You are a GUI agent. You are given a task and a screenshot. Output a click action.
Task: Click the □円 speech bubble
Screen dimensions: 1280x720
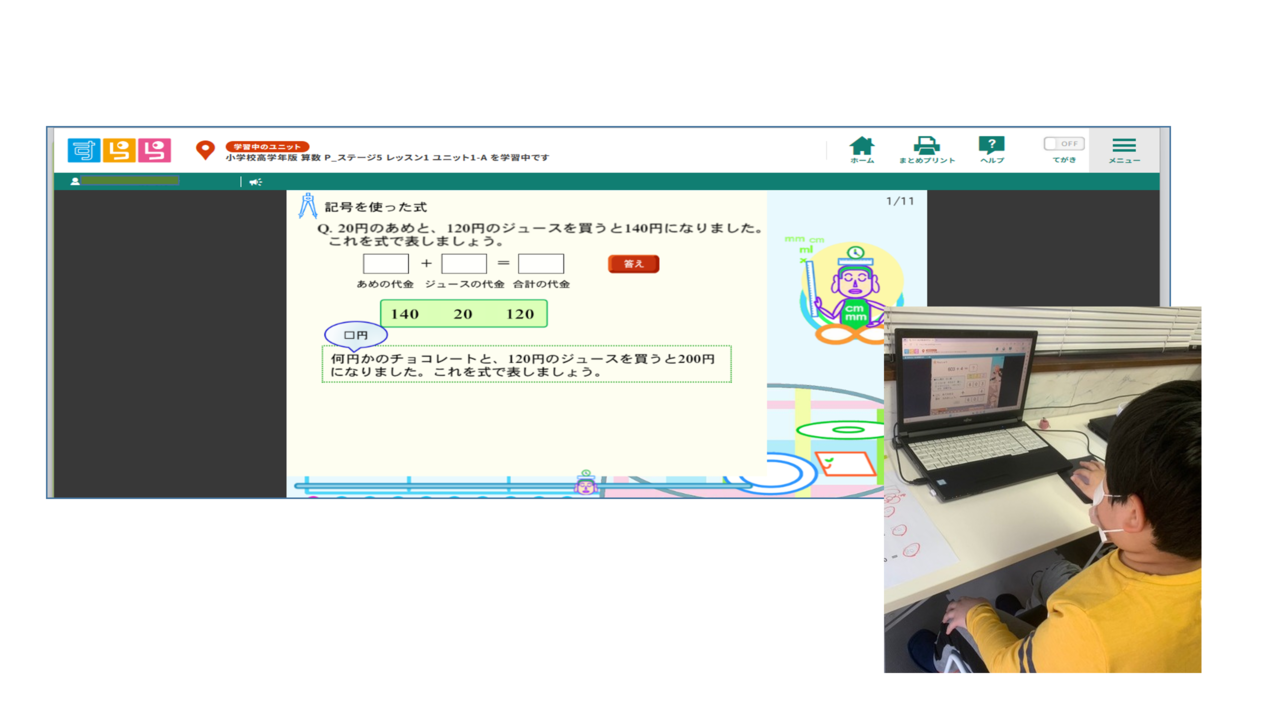click(x=356, y=335)
